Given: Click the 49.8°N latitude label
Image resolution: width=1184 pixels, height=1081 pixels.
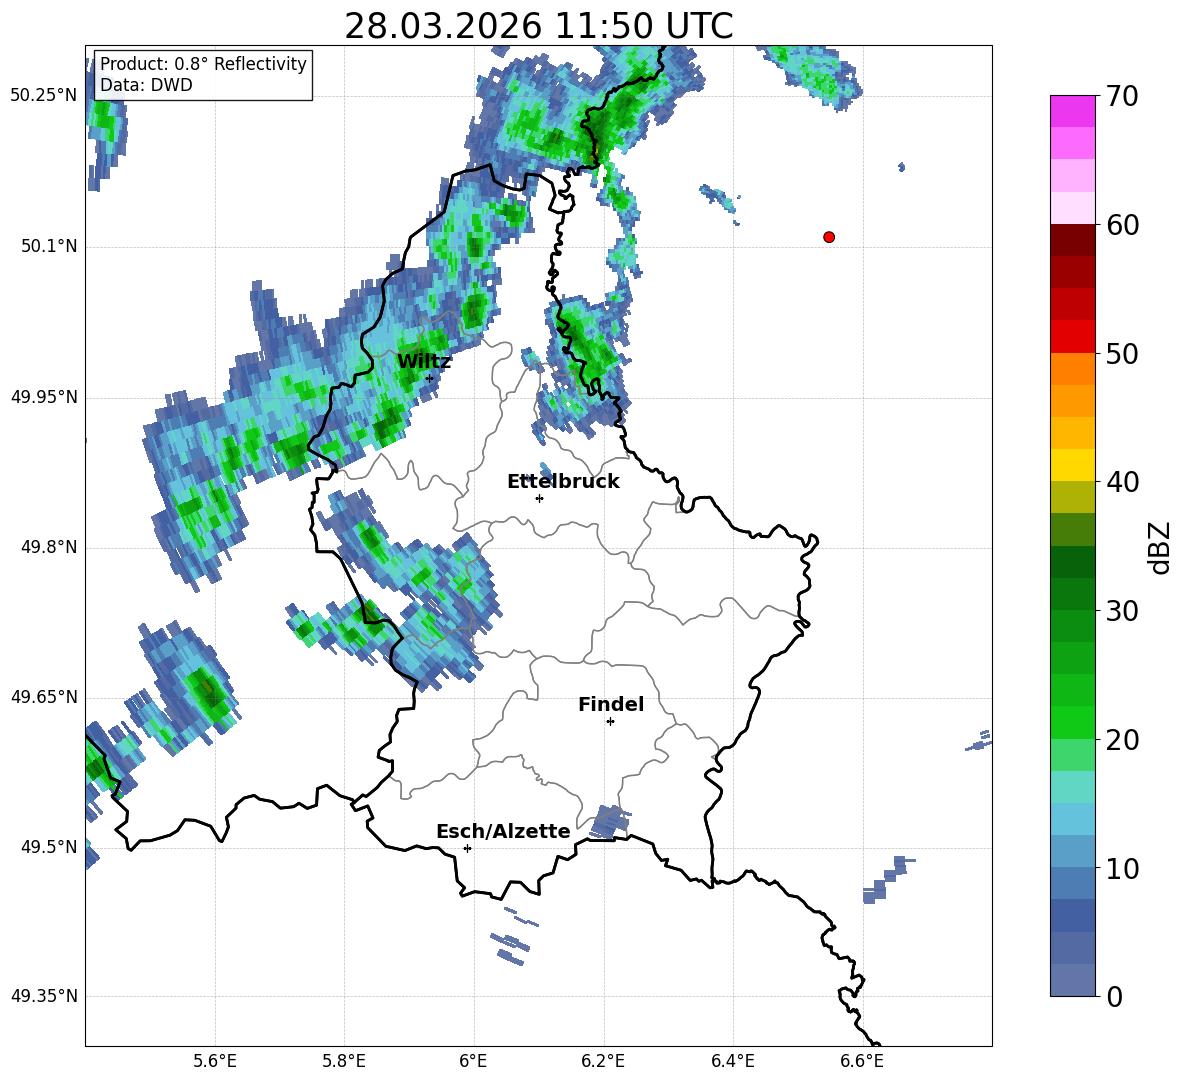Looking at the screenshot, I should 48,547.
